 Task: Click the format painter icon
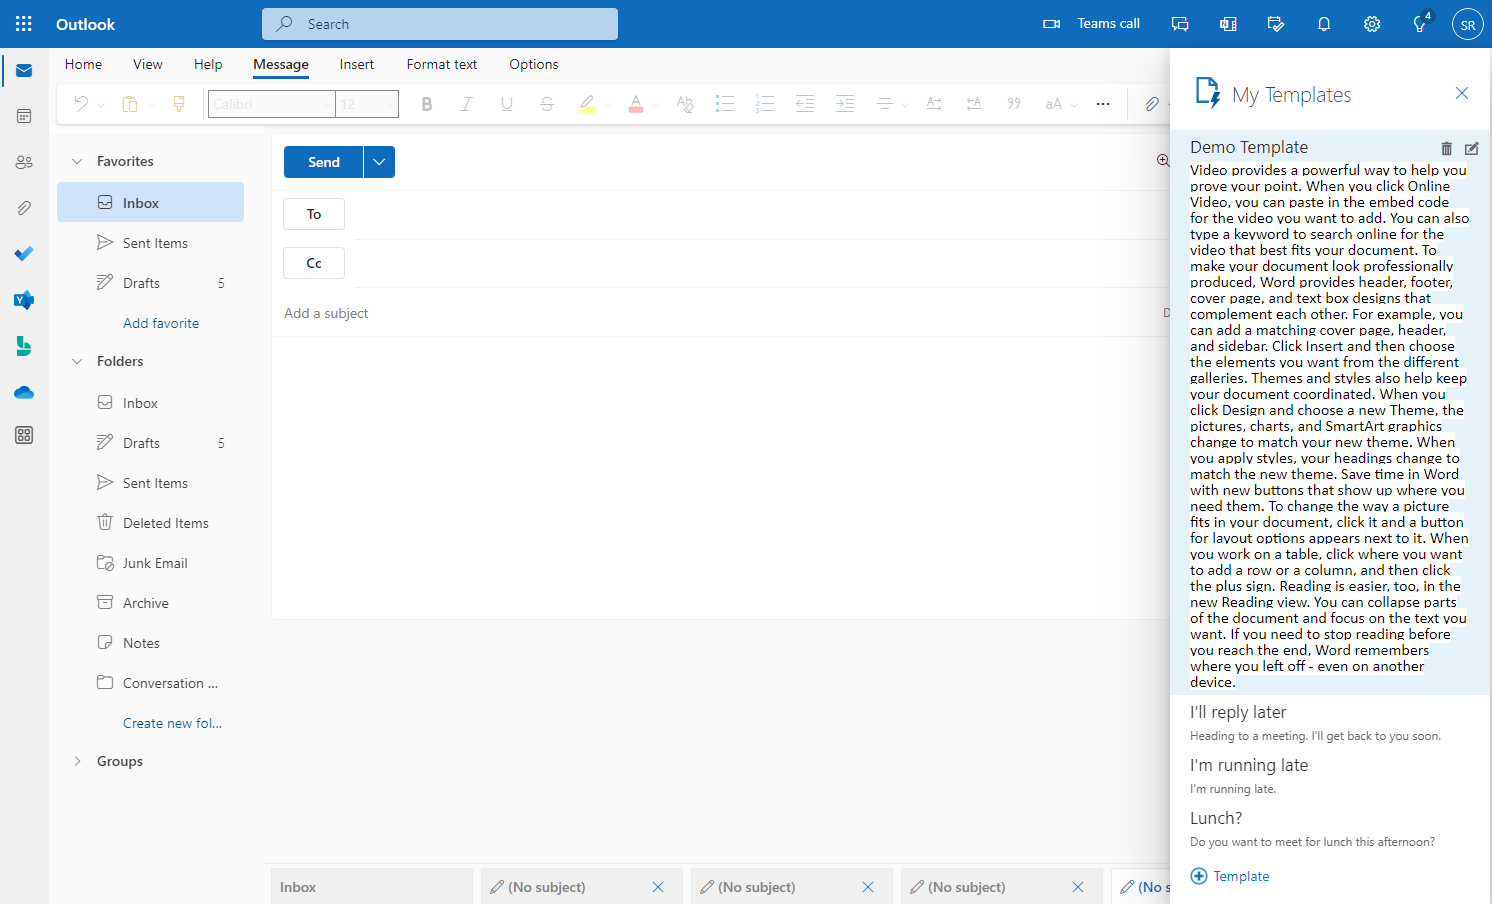179,104
